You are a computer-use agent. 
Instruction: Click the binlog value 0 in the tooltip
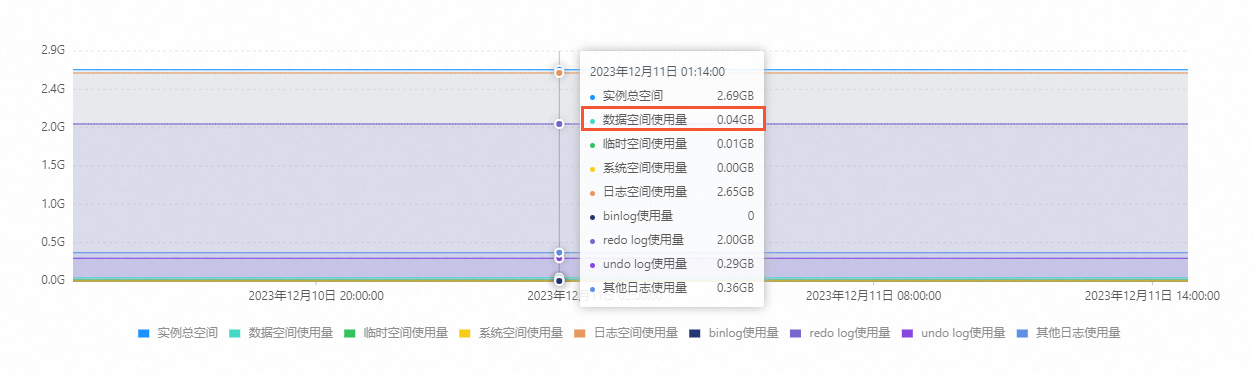tap(751, 216)
